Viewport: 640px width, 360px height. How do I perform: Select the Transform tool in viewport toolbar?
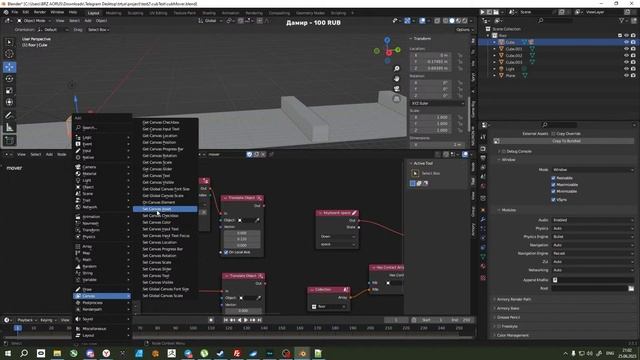tap(9, 102)
